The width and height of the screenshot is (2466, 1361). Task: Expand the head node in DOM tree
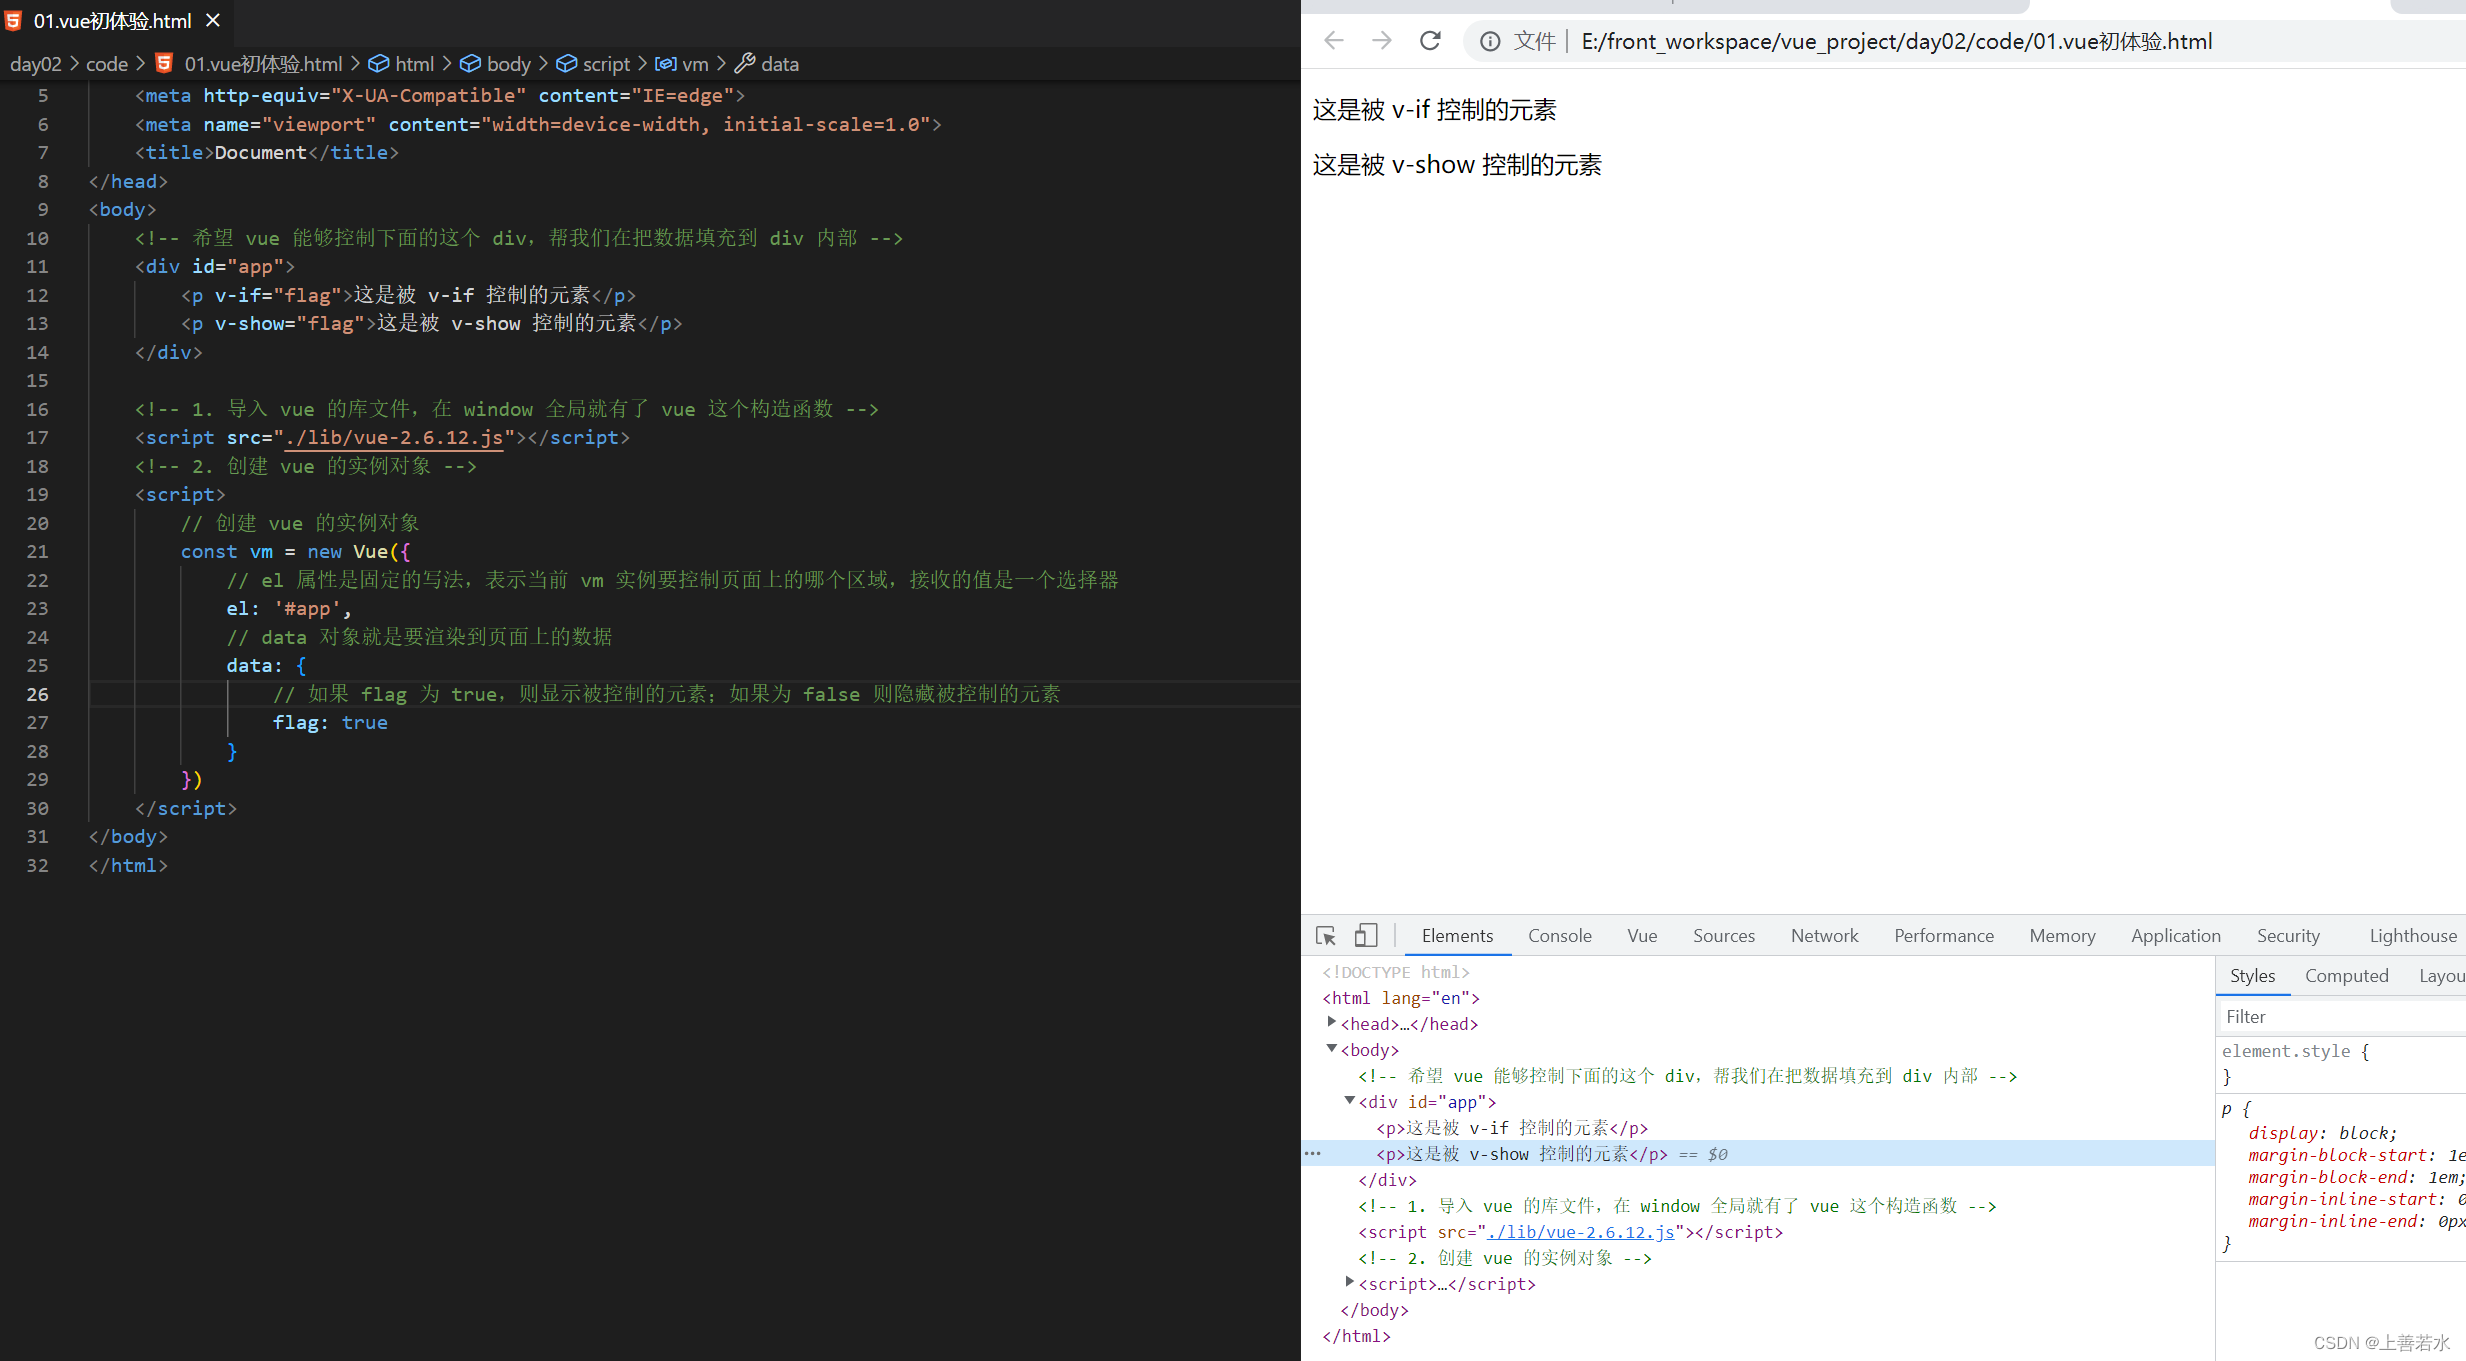coord(1331,1023)
